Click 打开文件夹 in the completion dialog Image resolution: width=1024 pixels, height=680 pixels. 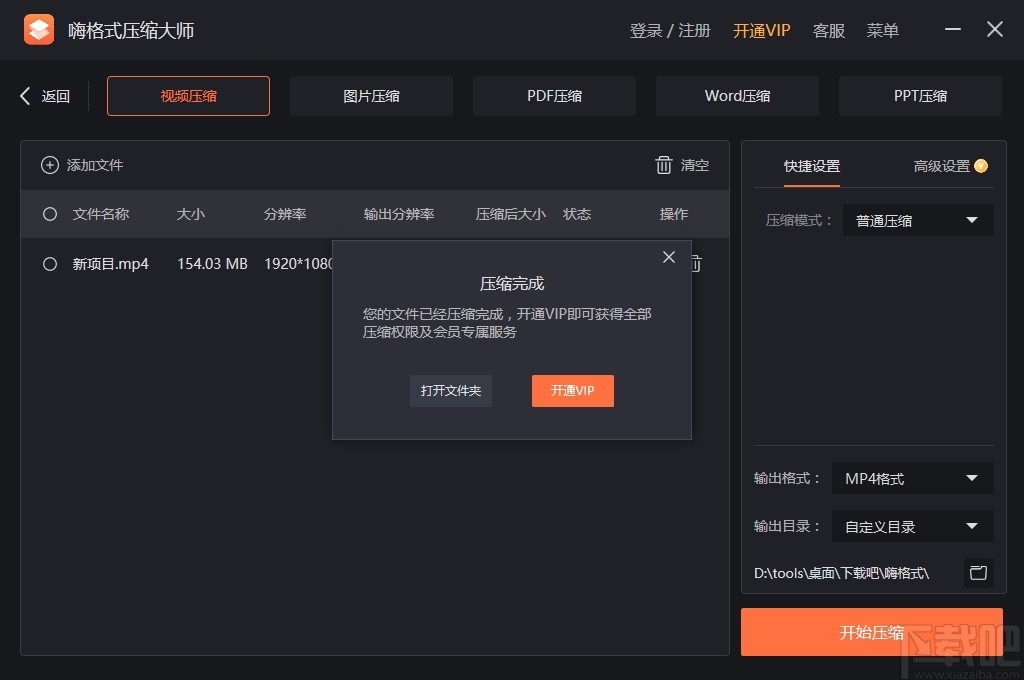coord(450,391)
